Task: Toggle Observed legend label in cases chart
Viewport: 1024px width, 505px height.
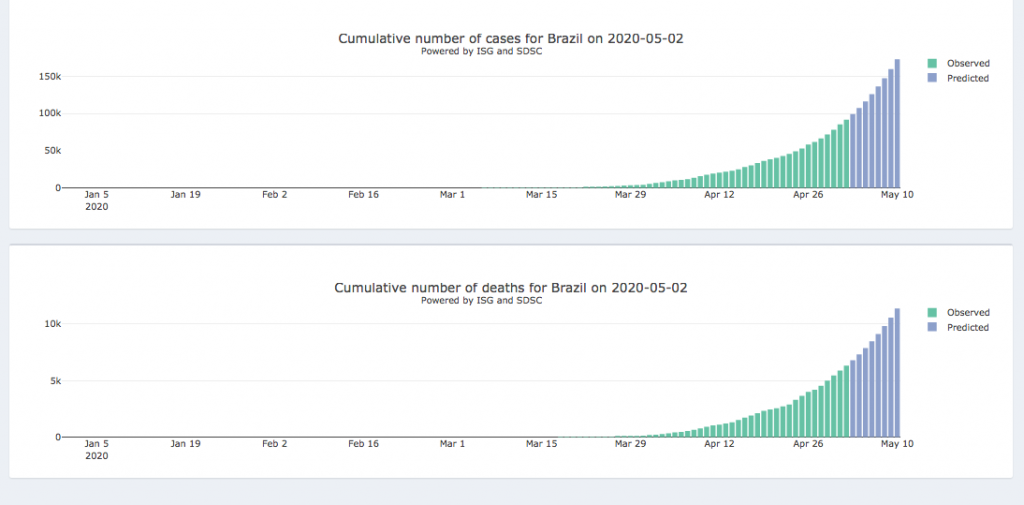Action: (968, 63)
